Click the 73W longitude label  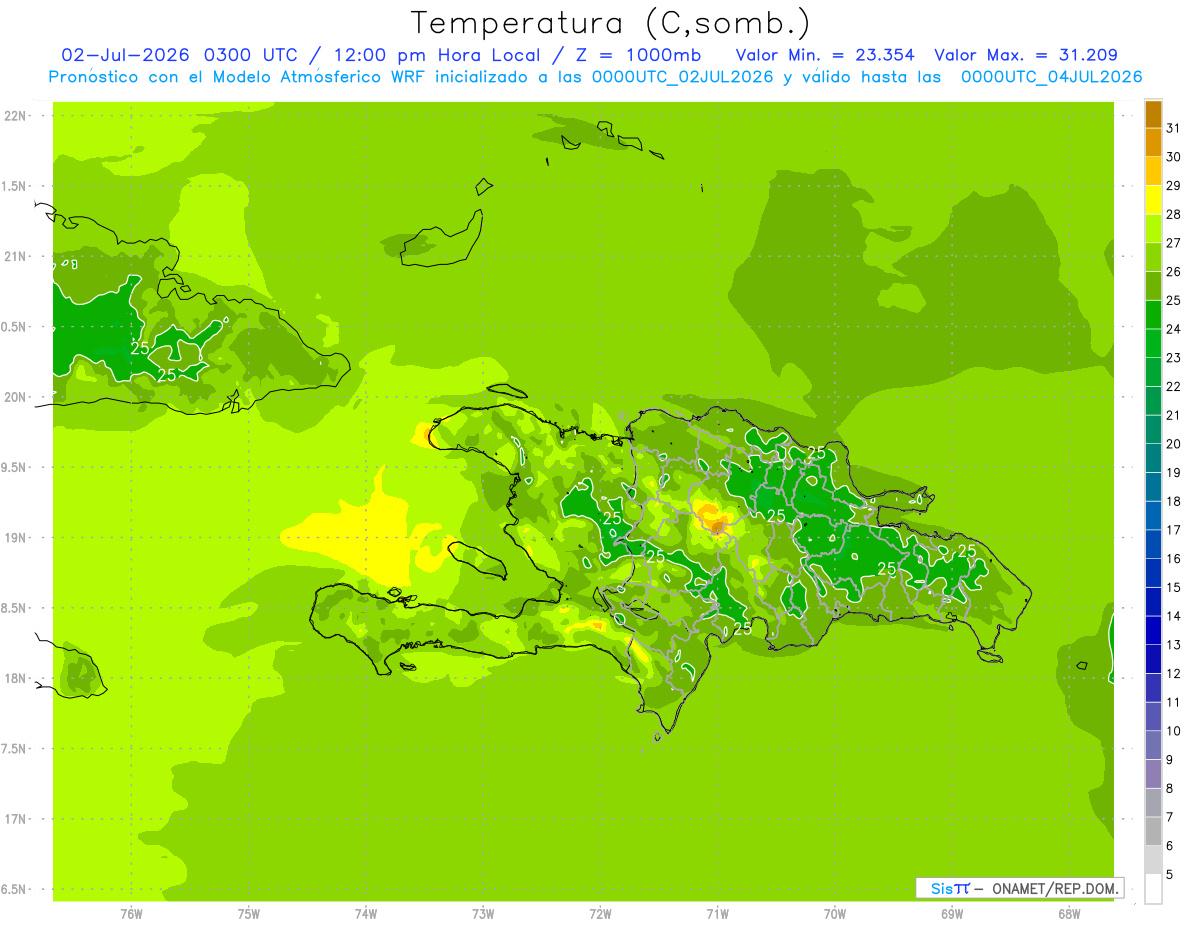[483, 913]
